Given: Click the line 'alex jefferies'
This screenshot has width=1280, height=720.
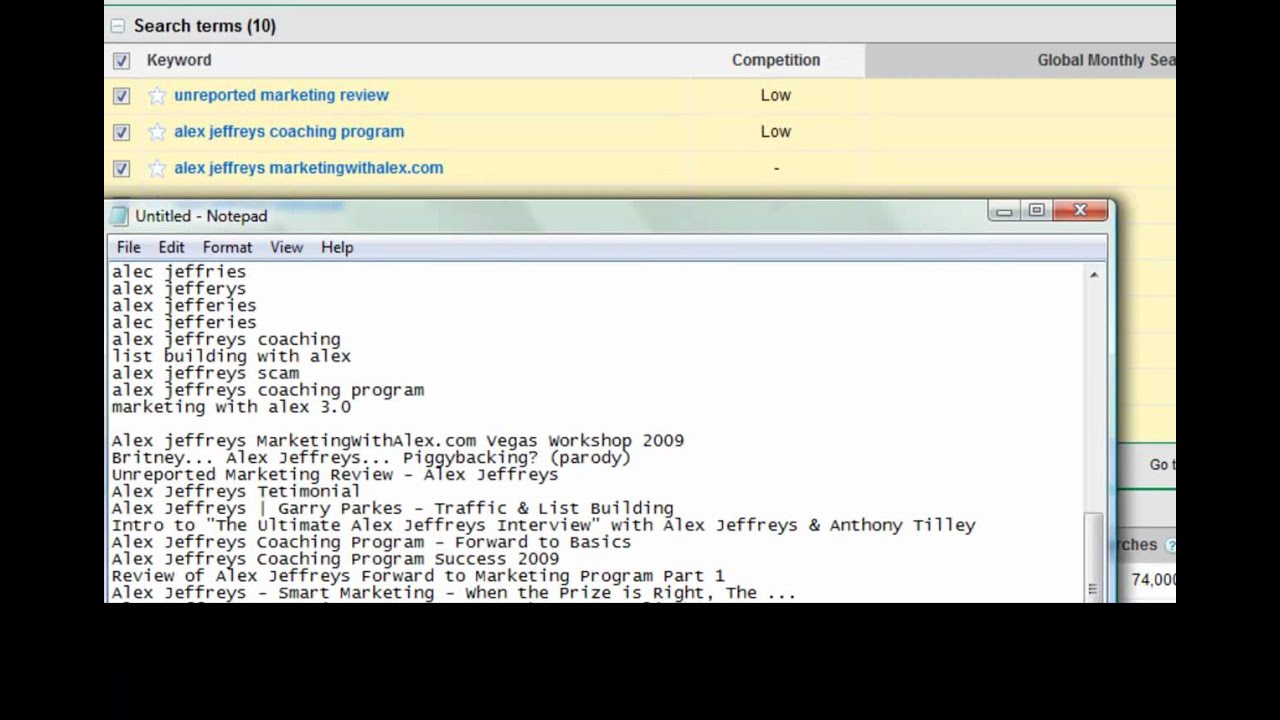Looking at the screenshot, I should pos(184,305).
